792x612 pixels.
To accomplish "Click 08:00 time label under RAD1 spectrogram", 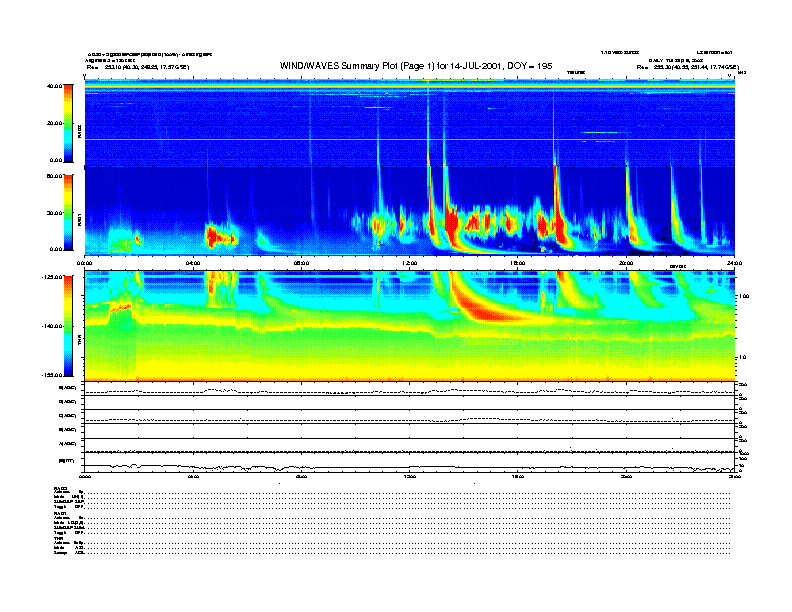I will [301, 263].
